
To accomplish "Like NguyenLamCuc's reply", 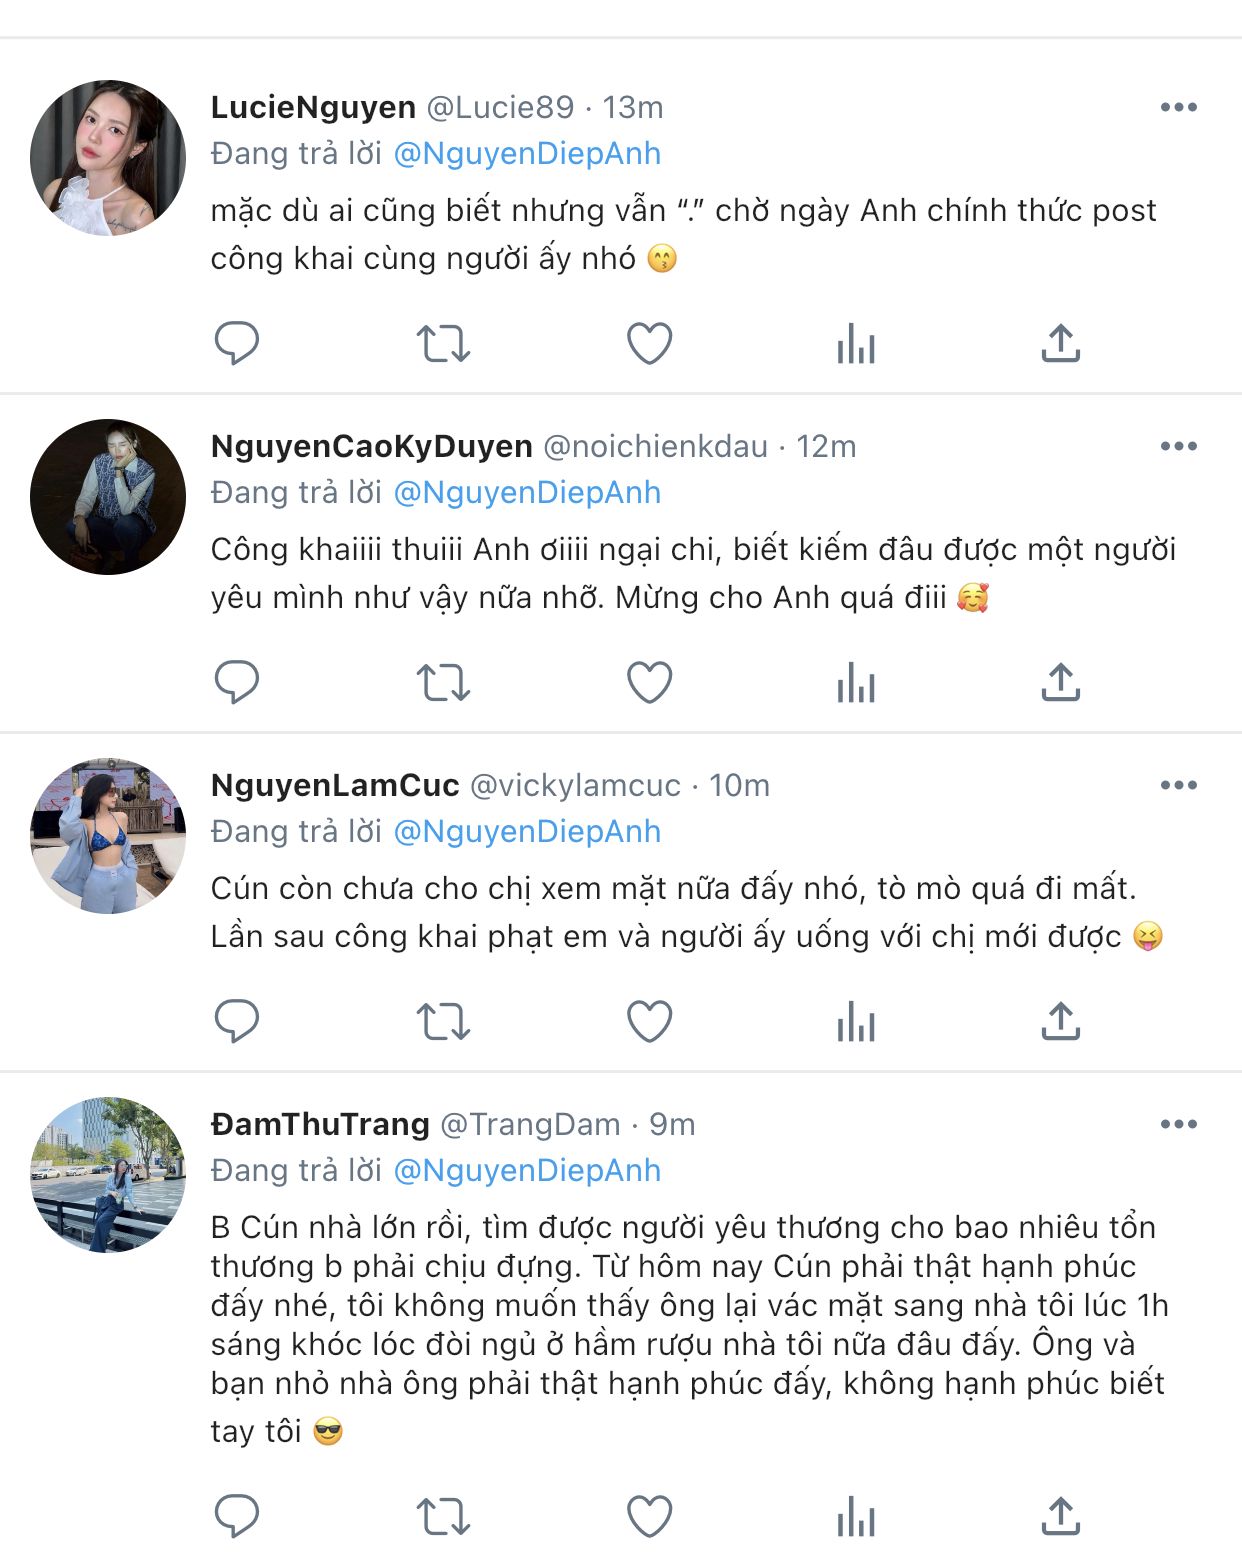I will 649,1021.
